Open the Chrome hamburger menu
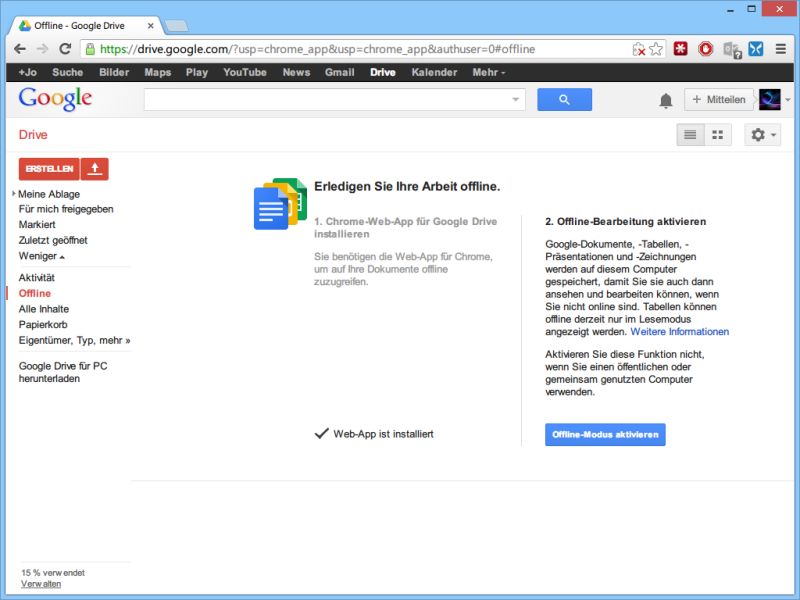This screenshot has width=800, height=600. click(x=781, y=49)
